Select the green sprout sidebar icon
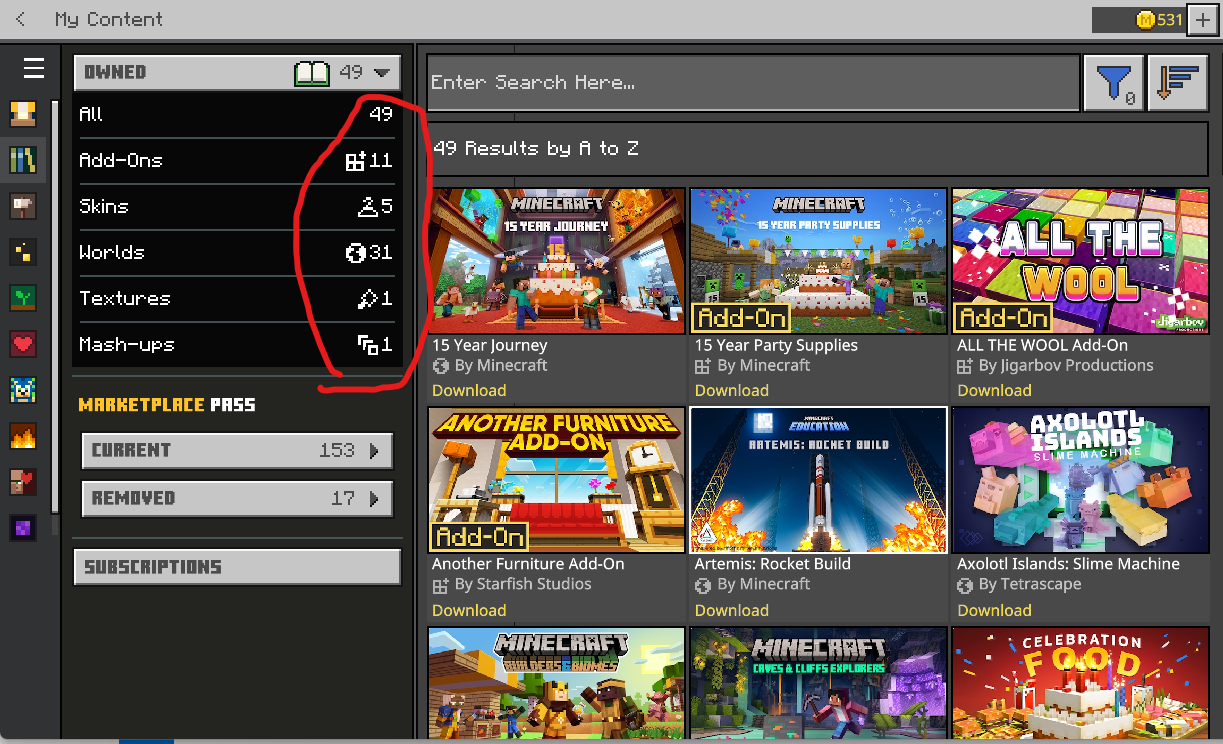1223x744 pixels. pyautogui.click(x=23, y=298)
